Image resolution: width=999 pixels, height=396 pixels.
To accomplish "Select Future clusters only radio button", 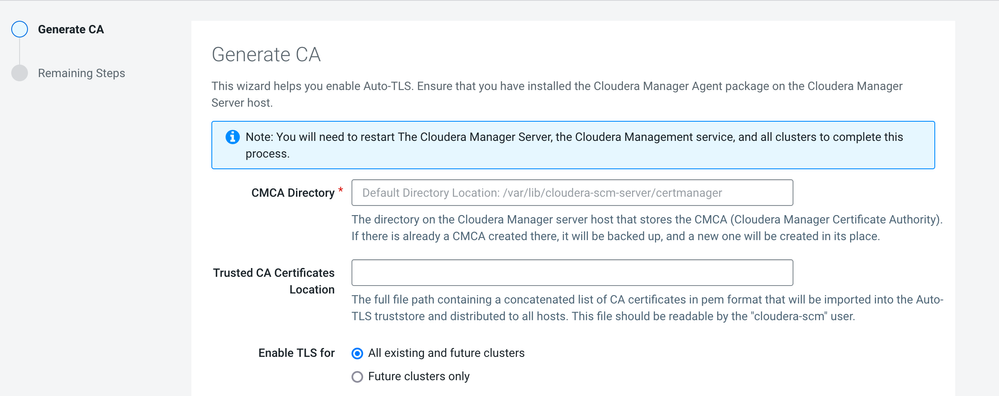I will (357, 377).
